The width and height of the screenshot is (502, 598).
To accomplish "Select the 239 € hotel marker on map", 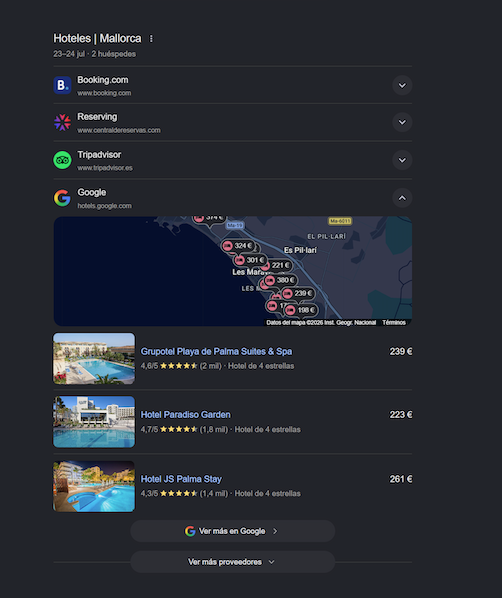I will click(298, 293).
